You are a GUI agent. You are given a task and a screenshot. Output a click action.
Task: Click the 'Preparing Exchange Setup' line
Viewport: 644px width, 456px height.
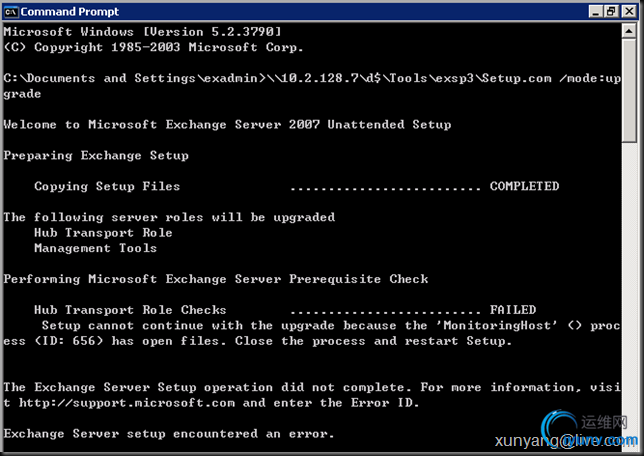(96, 156)
